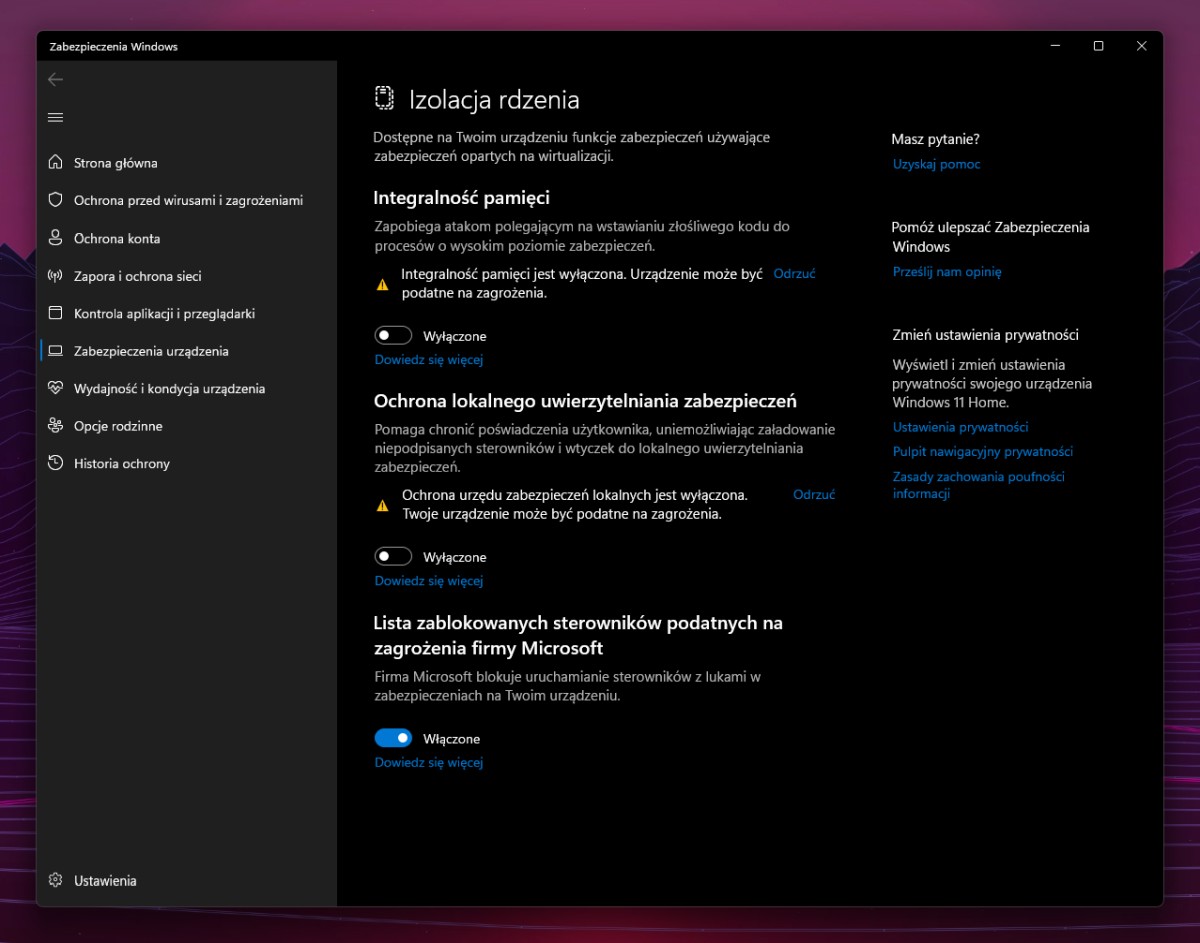The image size is (1200, 943).
Task: Go back using the arrow button
Action: coord(55,79)
